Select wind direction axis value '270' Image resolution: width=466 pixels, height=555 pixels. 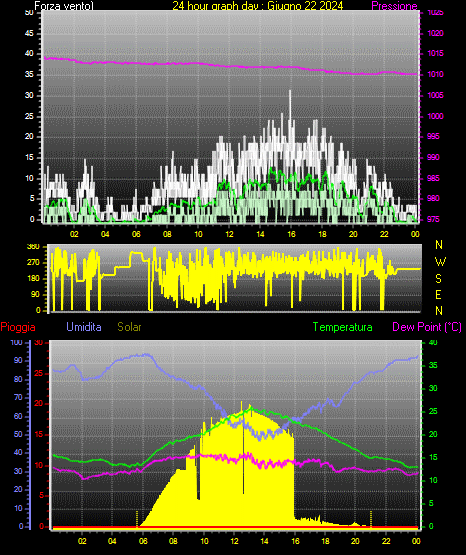coord(33,263)
